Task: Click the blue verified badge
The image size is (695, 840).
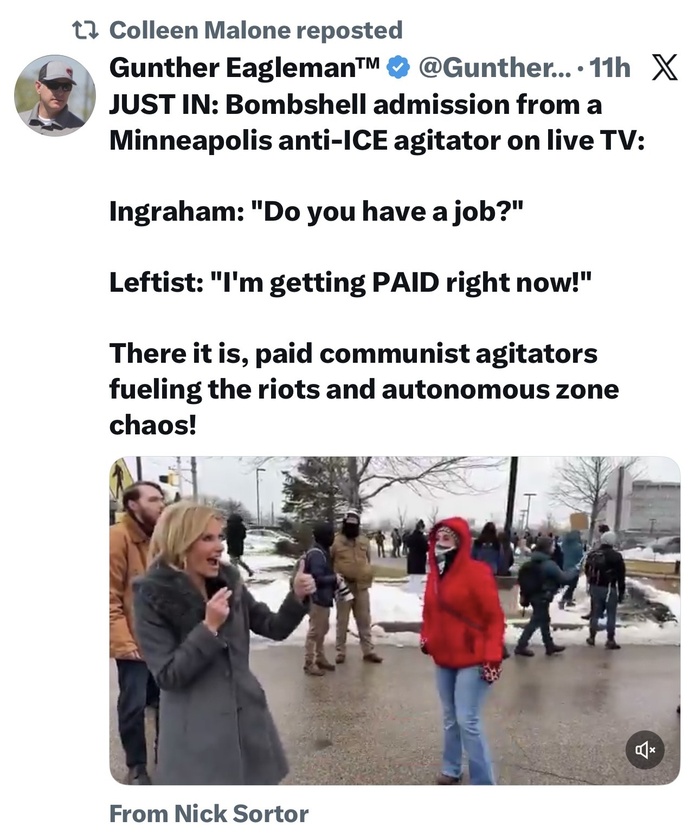Action: [398, 69]
